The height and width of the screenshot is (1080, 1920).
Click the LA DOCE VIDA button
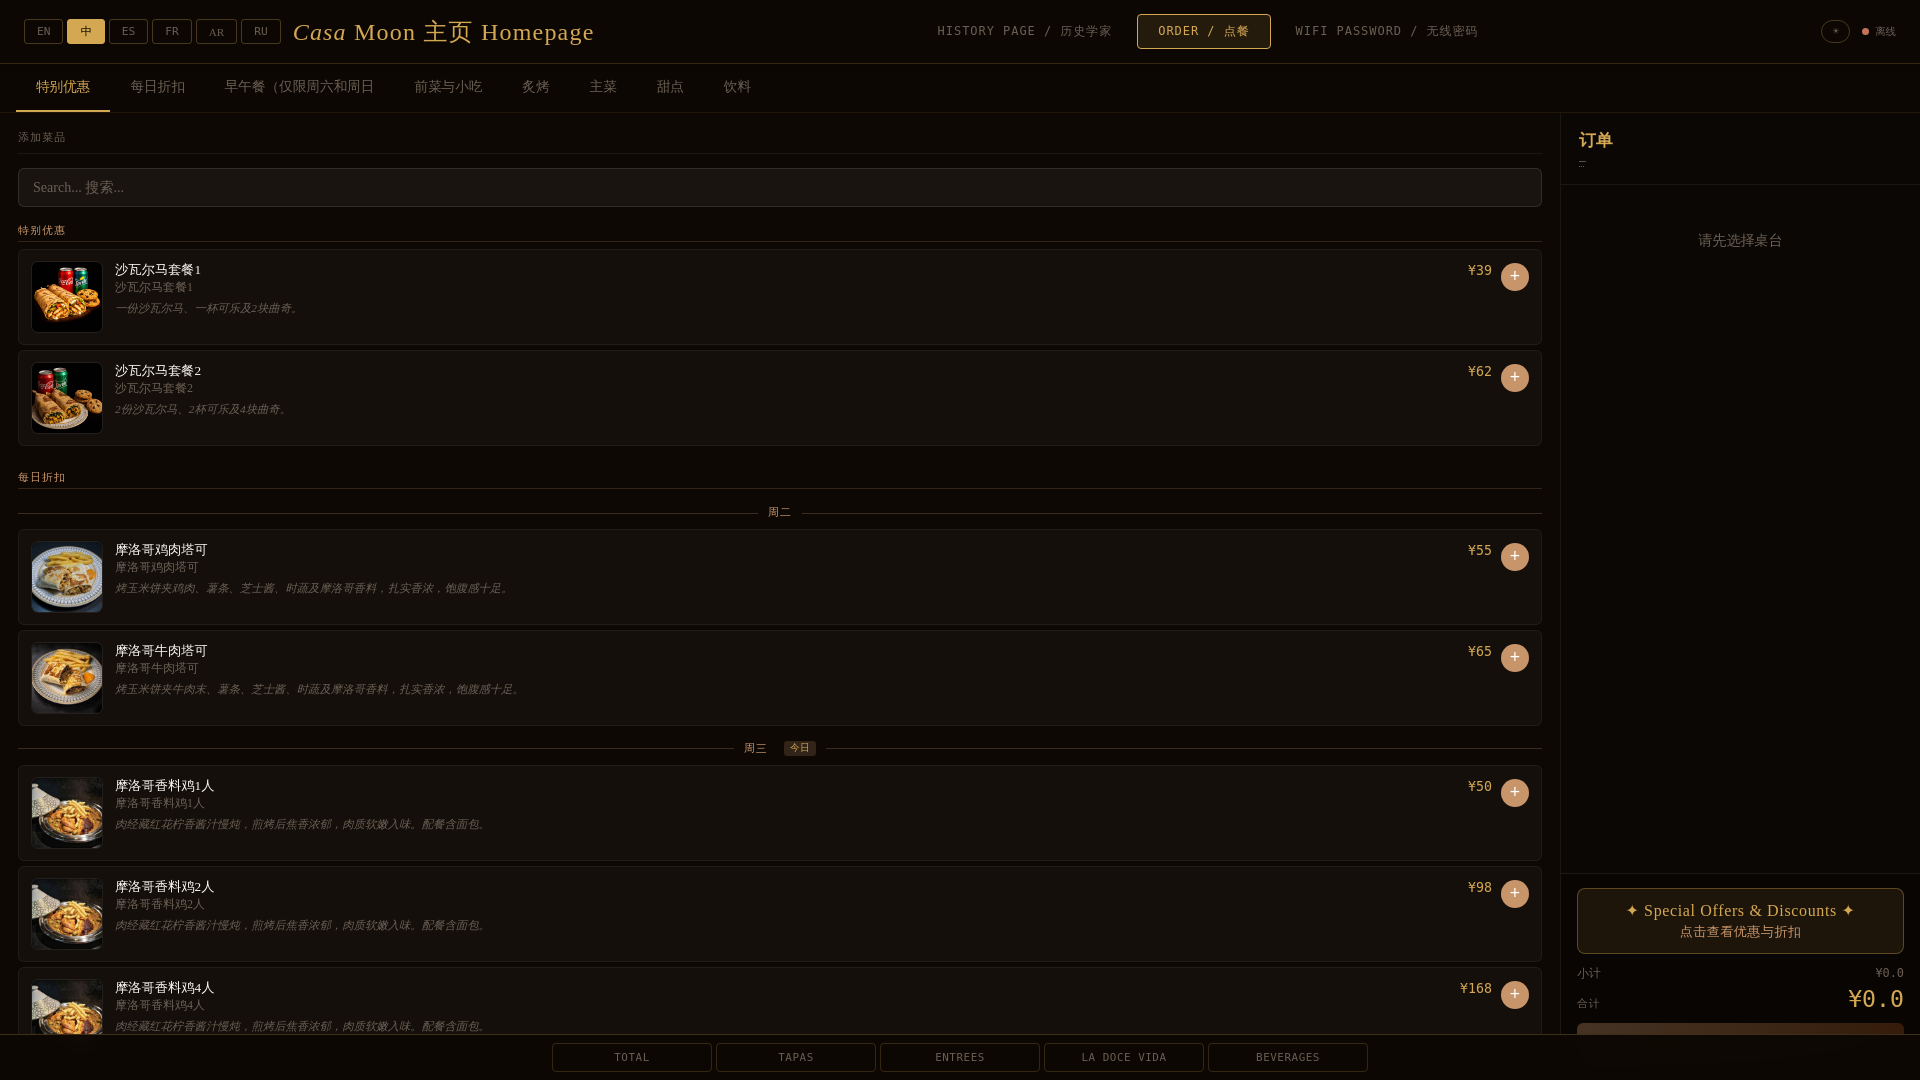pyautogui.click(x=1124, y=1058)
